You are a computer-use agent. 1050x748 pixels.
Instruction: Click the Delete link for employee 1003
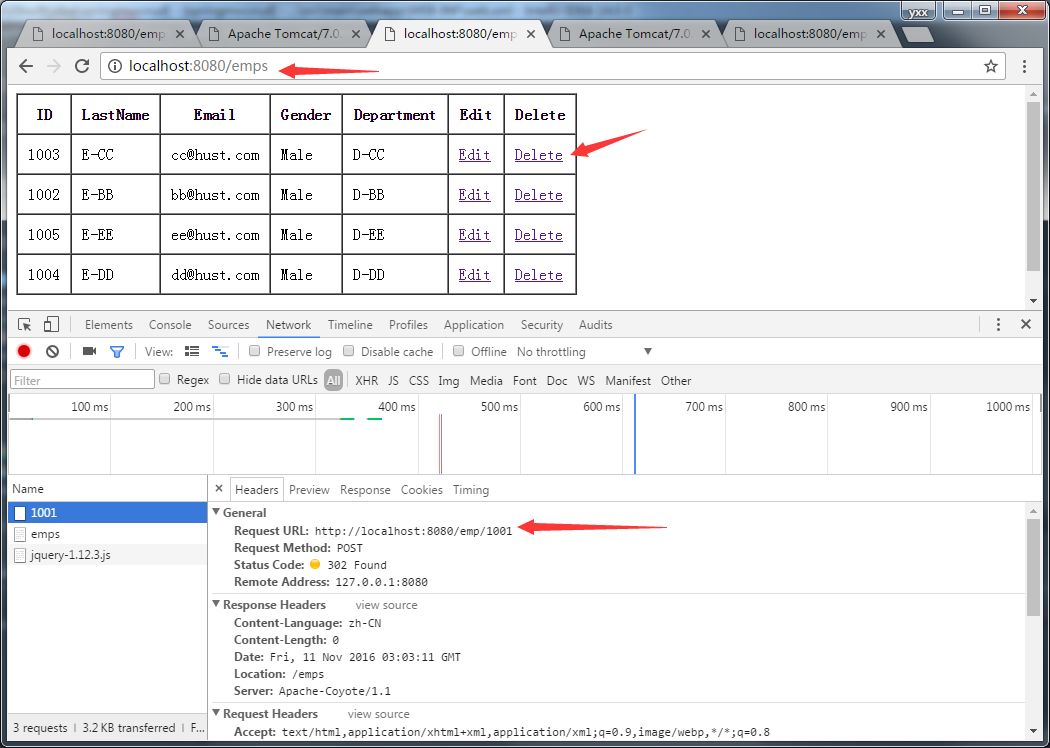538,155
